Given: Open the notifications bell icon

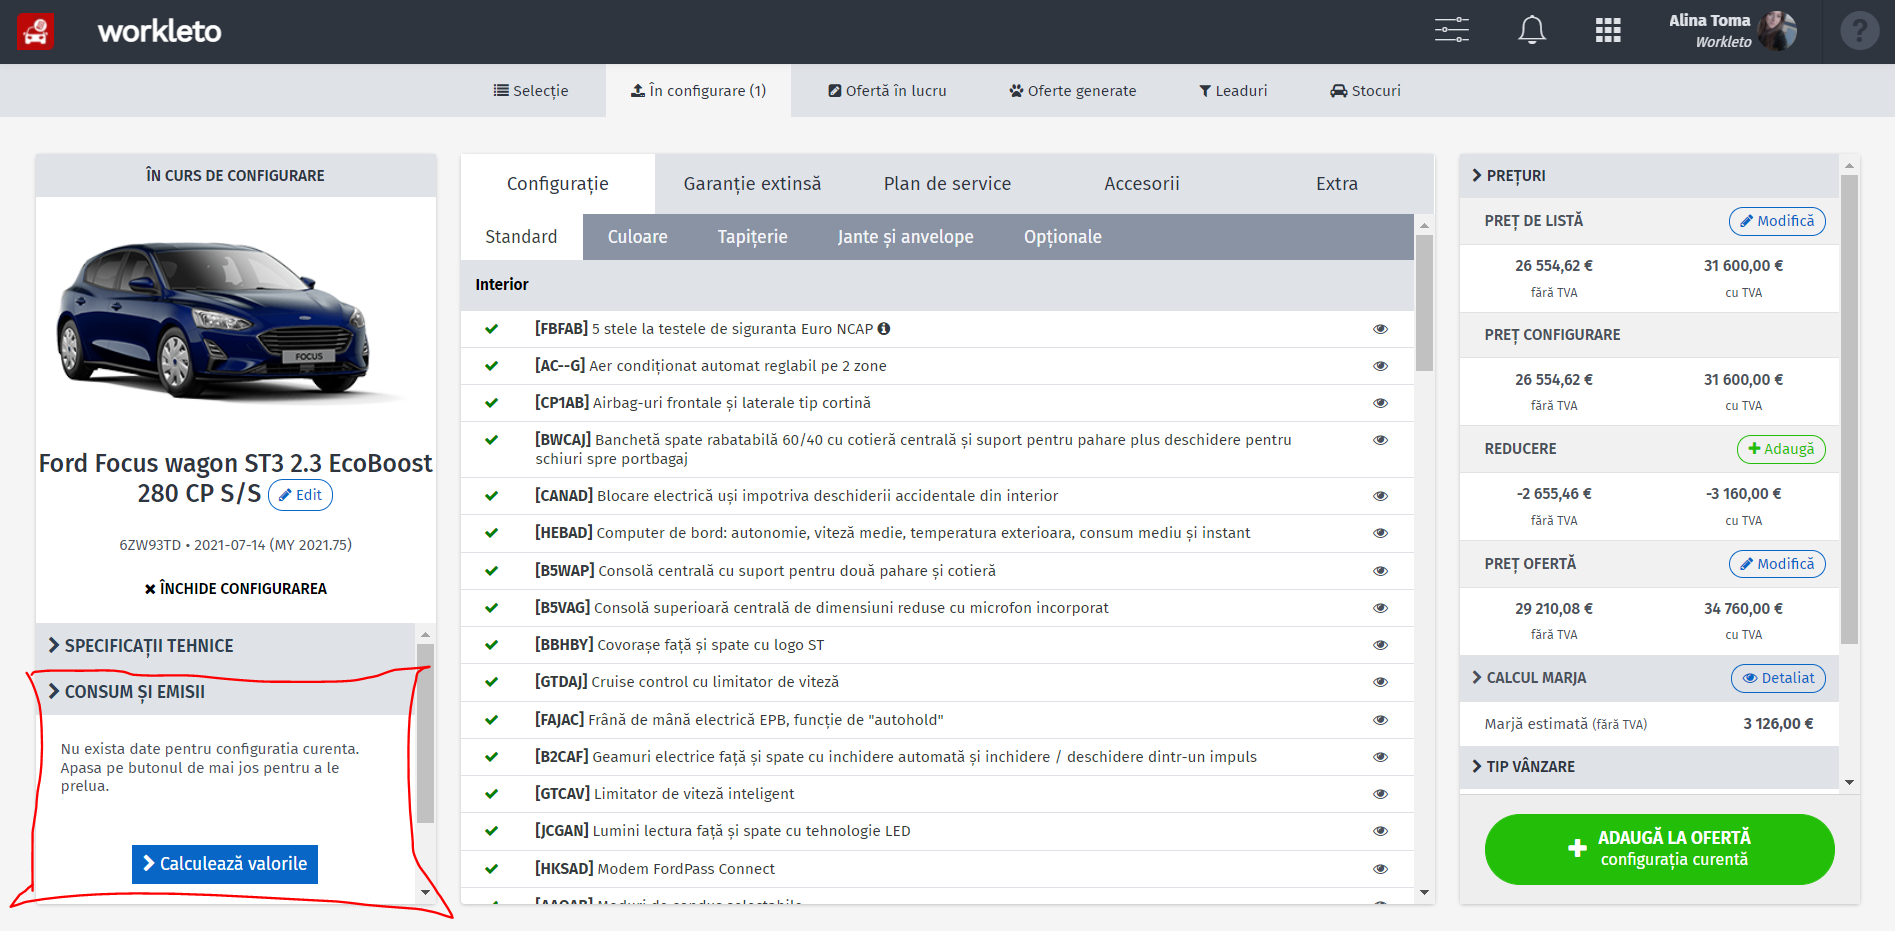Looking at the screenshot, I should 1531,30.
